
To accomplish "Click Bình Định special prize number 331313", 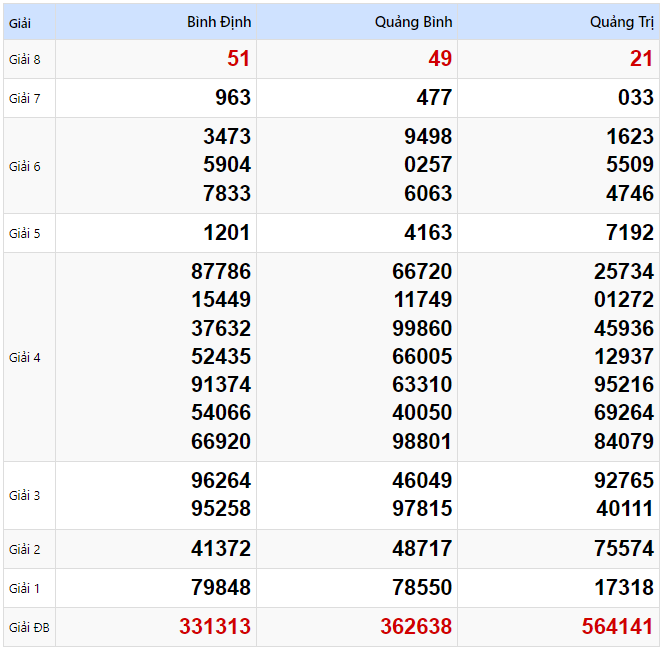I will [215, 627].
